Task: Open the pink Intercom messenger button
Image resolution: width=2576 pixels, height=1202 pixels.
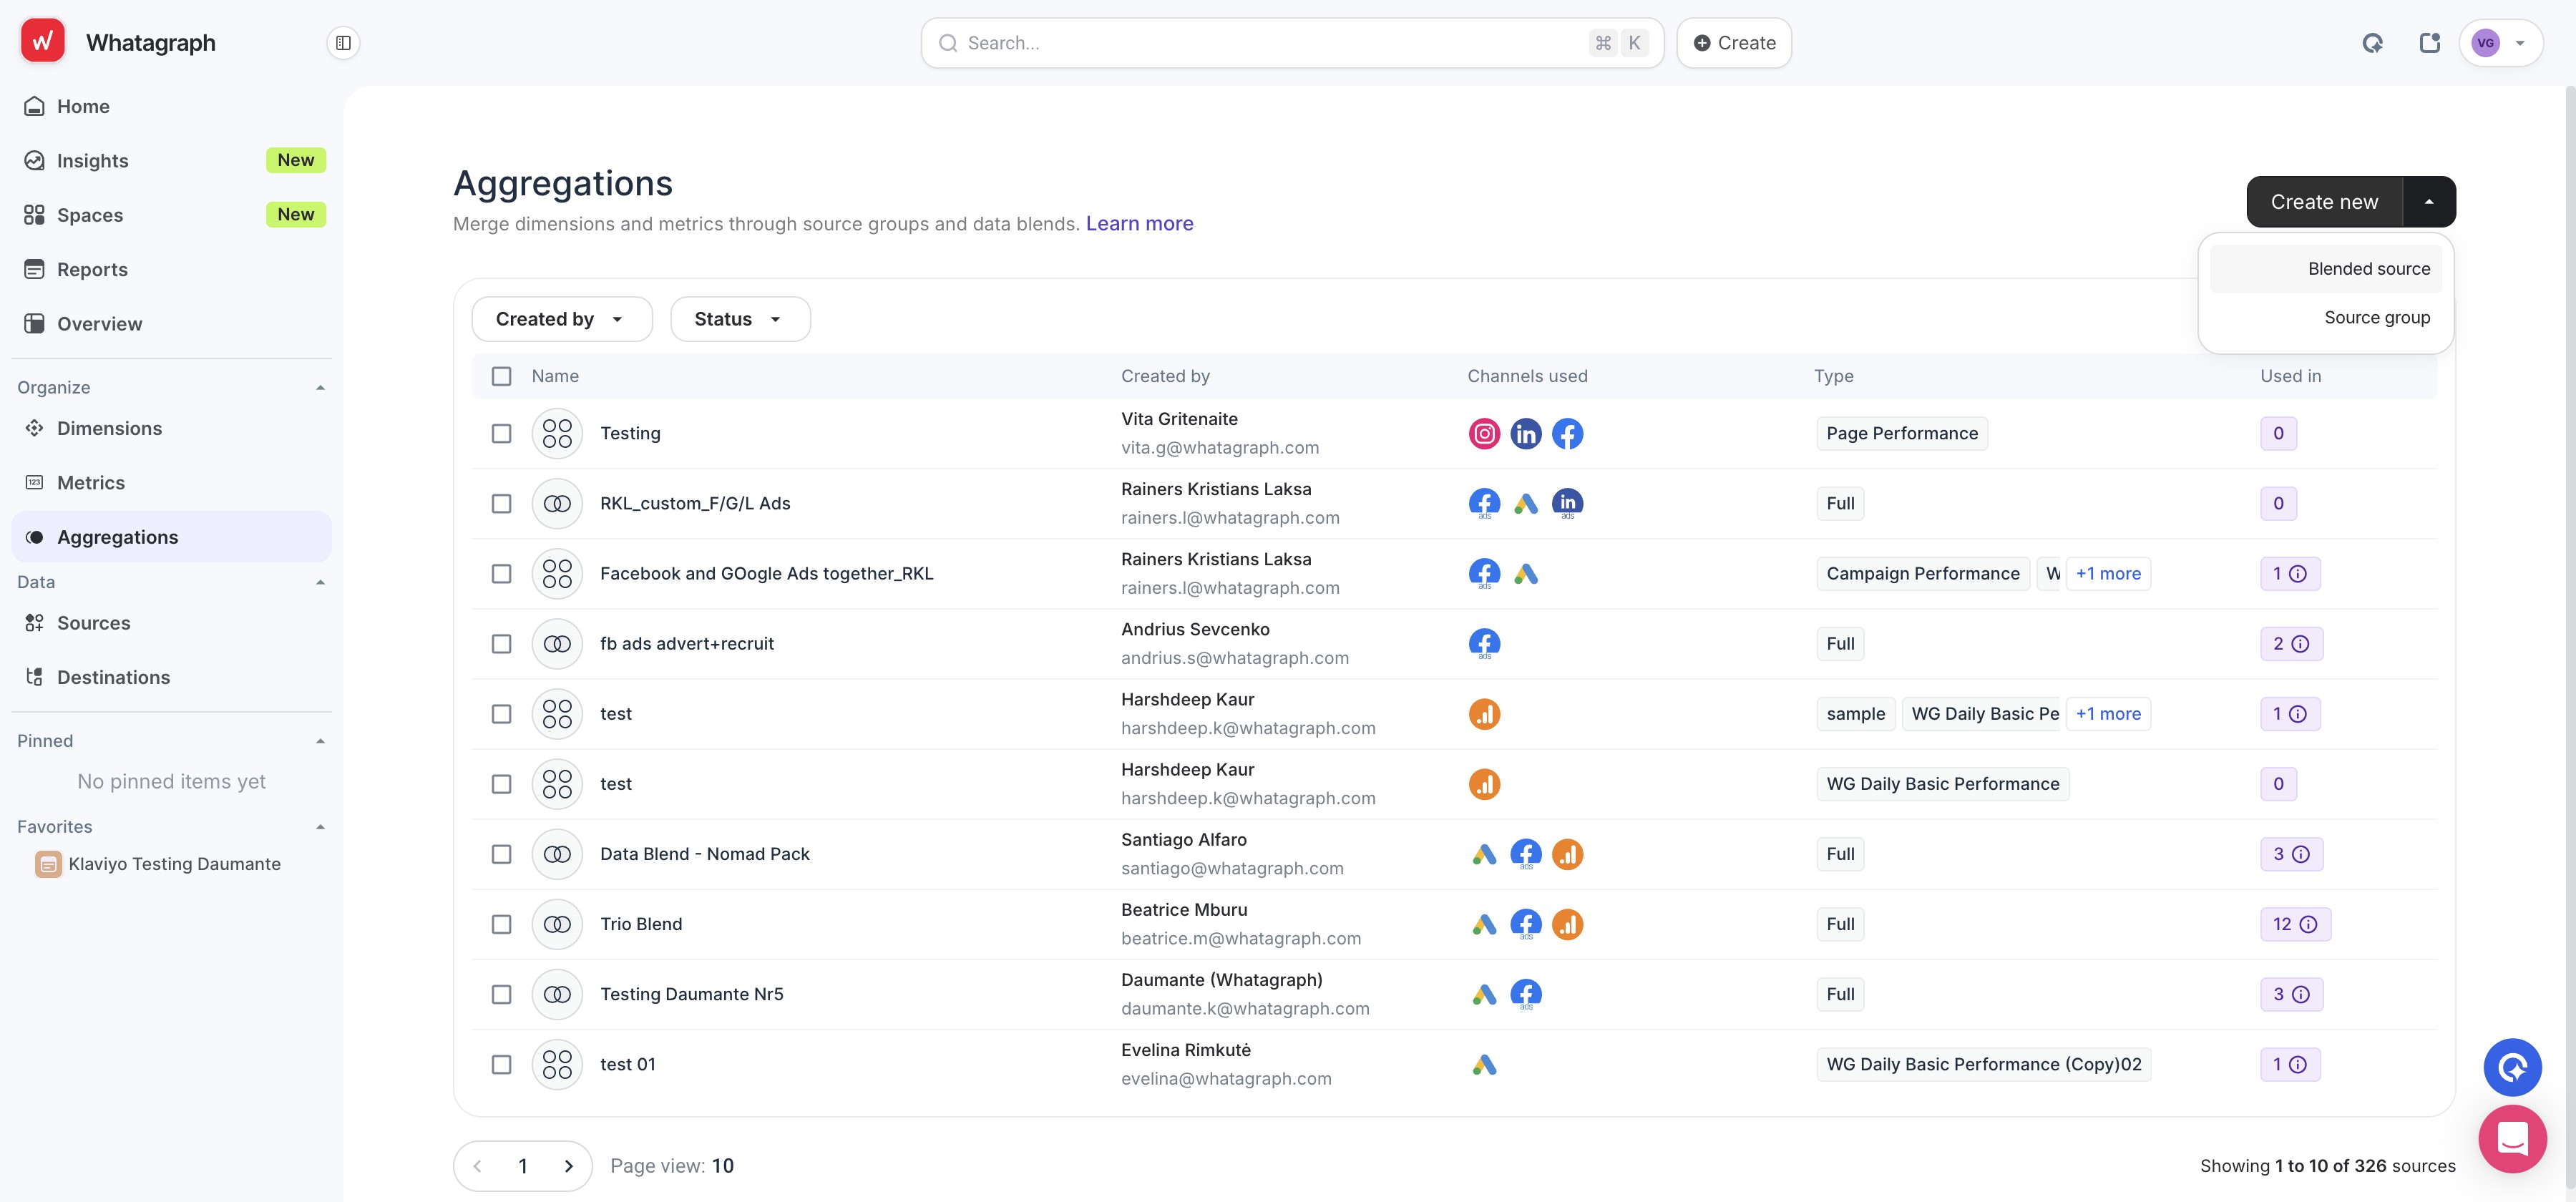Action: pyautogui.click(x=2512, y=1138)
